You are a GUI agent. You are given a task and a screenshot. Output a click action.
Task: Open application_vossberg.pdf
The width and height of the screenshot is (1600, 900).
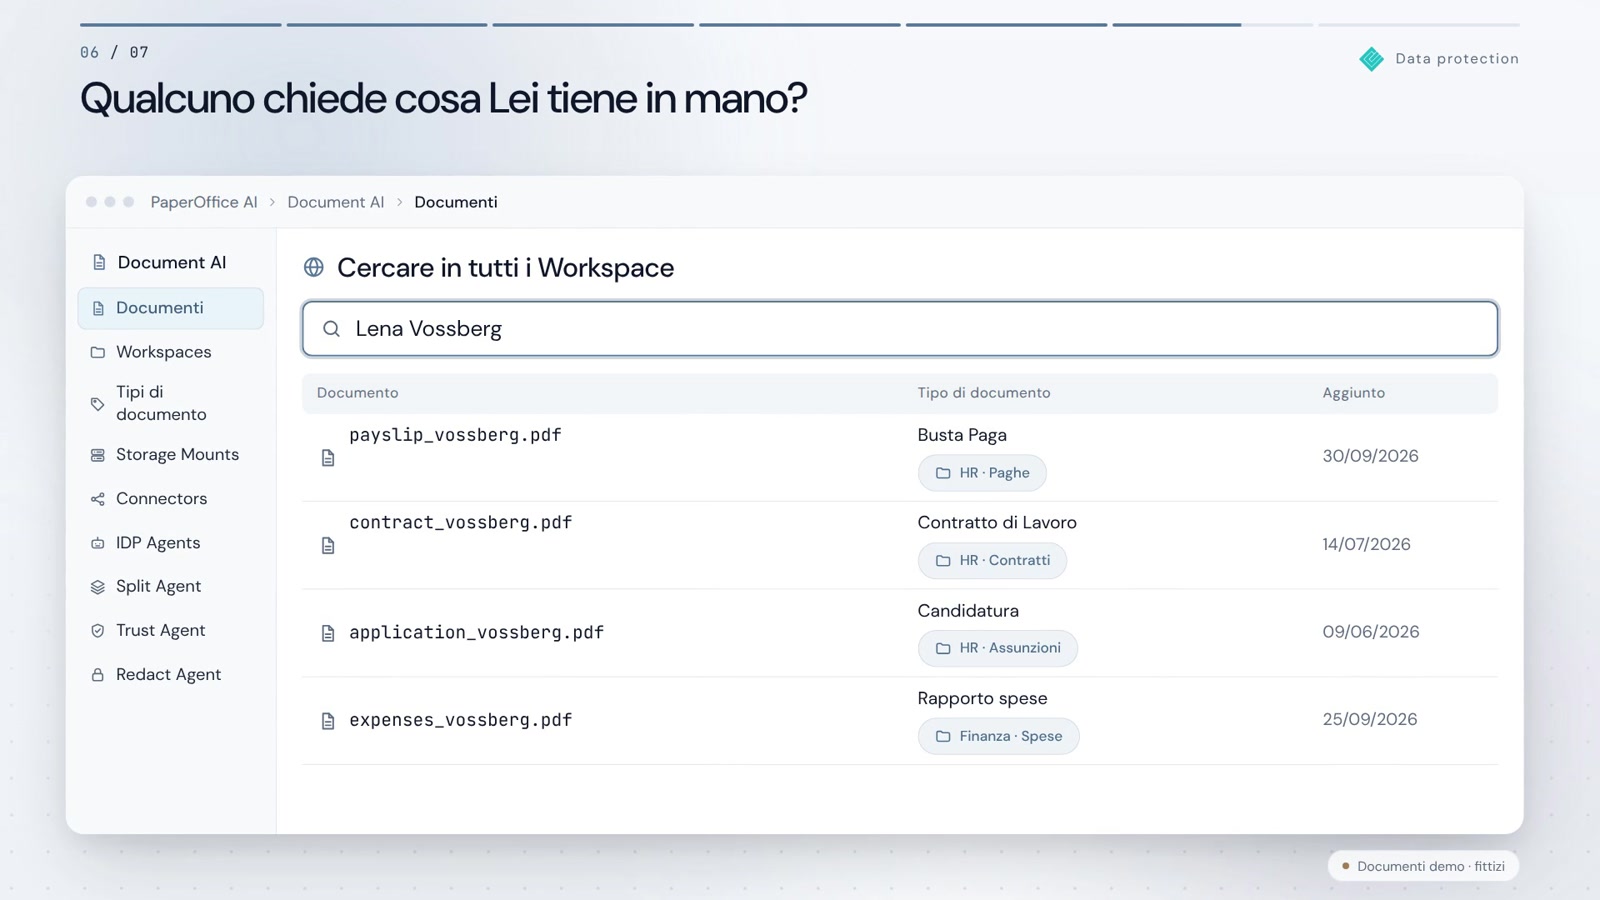click(477, 633)
